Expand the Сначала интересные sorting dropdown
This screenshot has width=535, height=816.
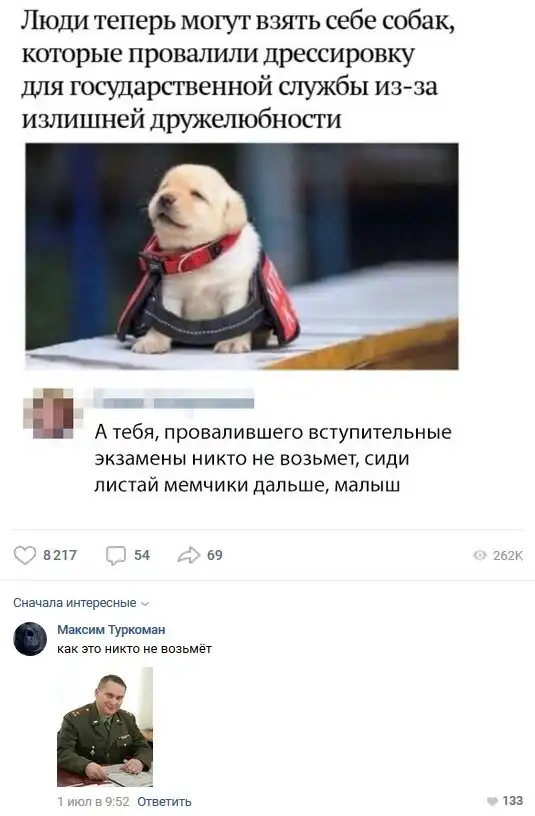click(81, 603)
